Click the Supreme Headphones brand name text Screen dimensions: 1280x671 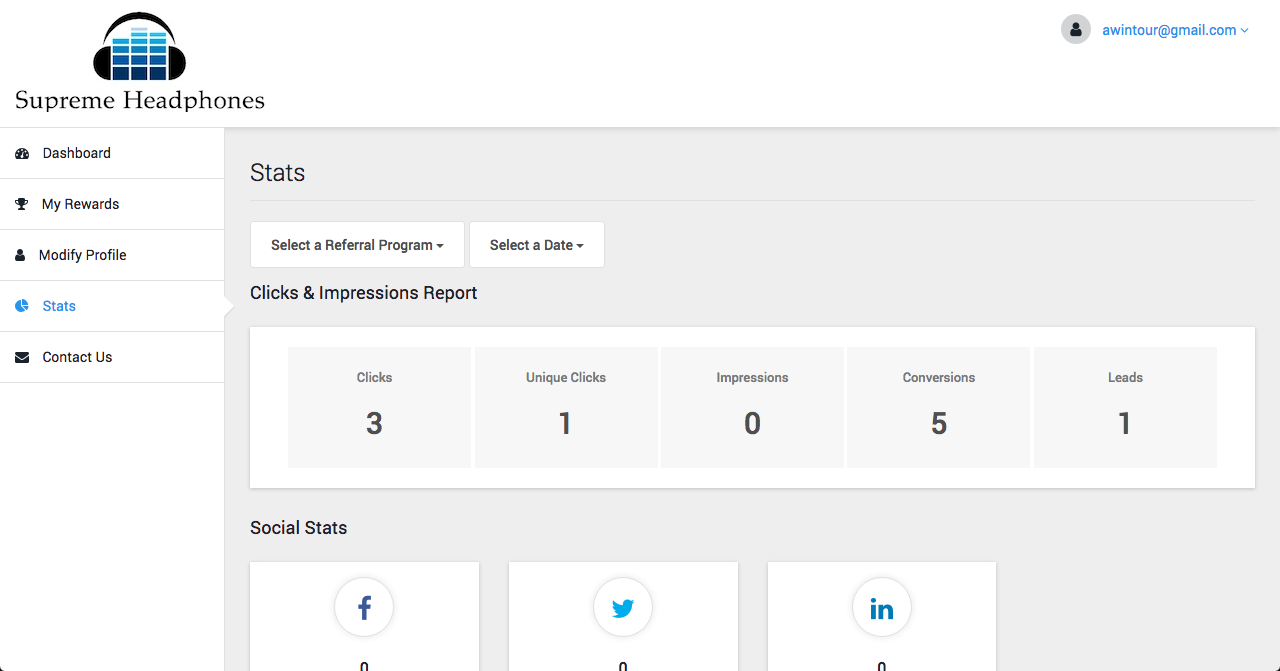pos(140,100)
